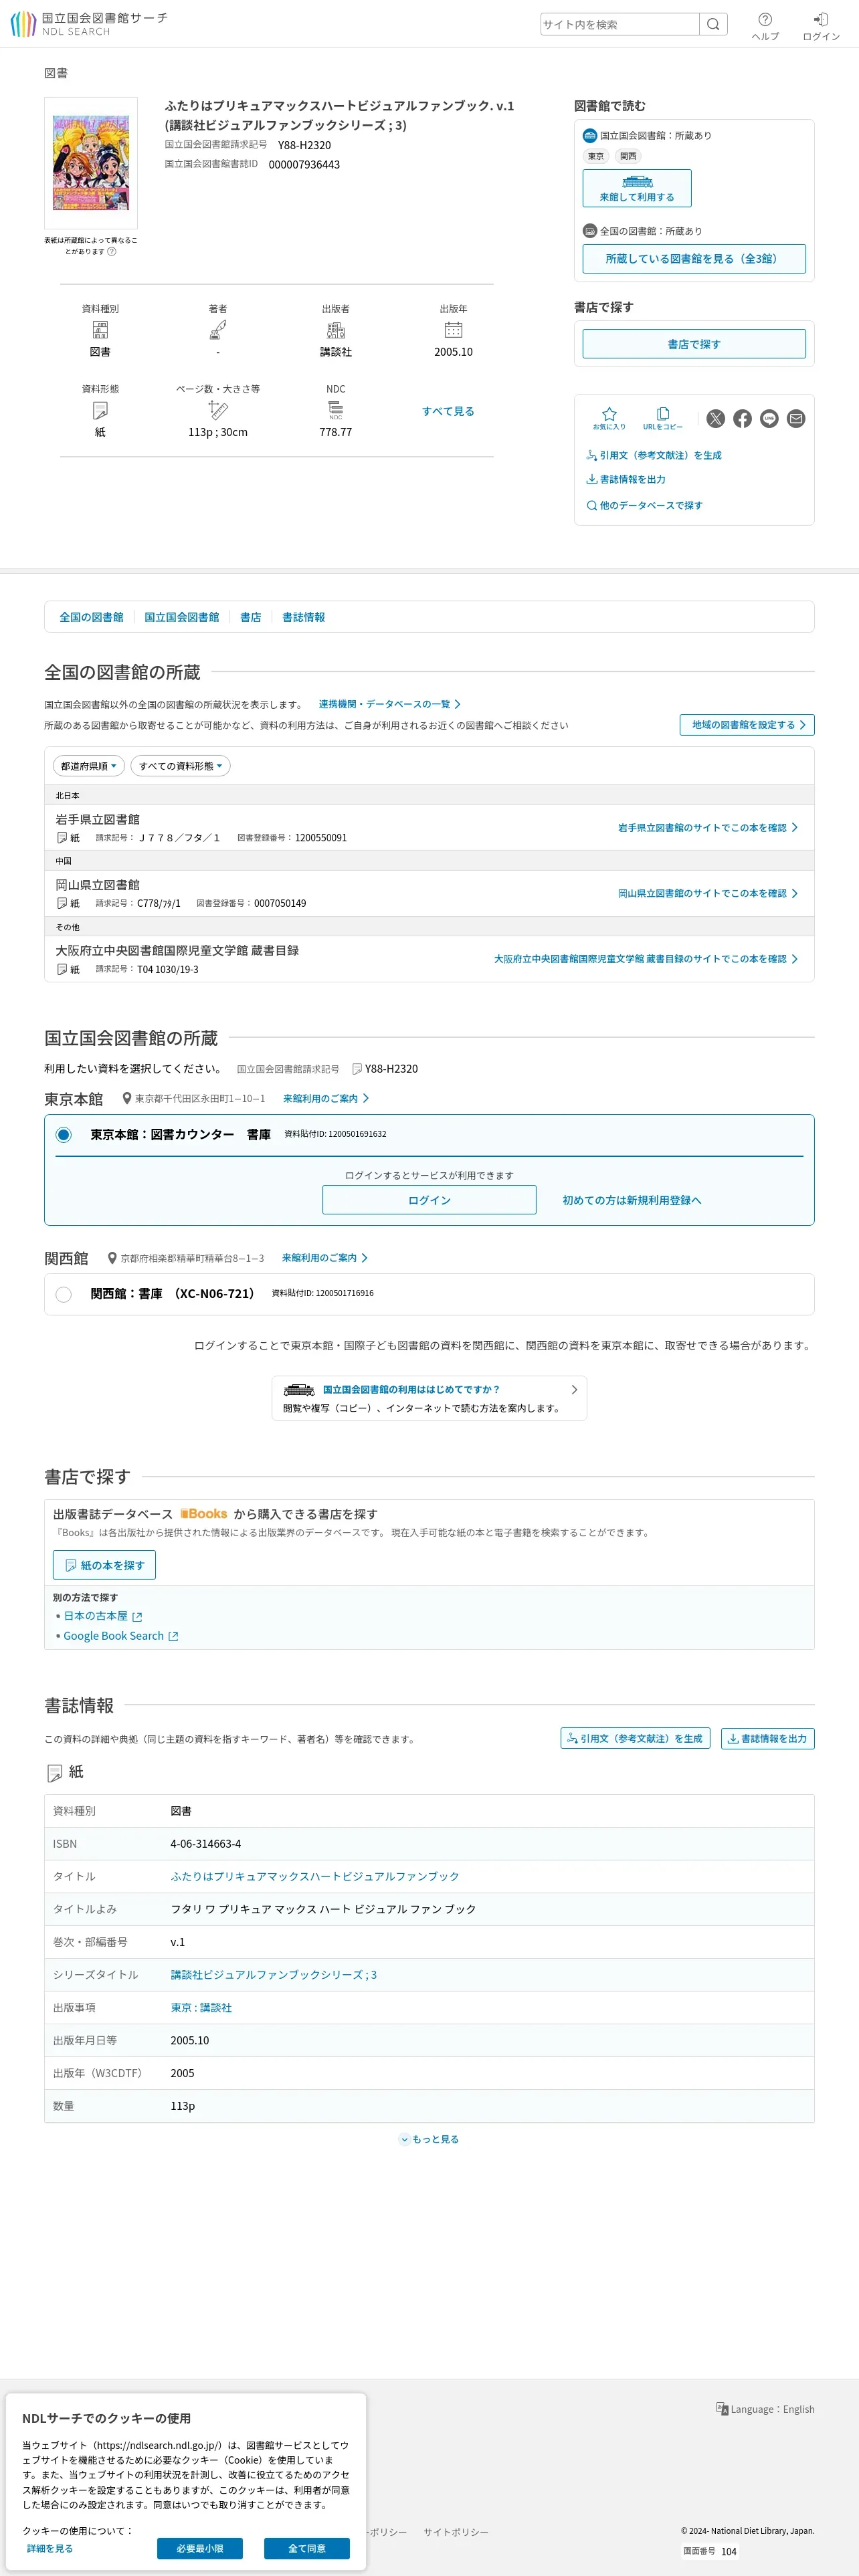Click 書店で探す button in sidebar
859x2576 pixels.
click(x=694, y=344)
